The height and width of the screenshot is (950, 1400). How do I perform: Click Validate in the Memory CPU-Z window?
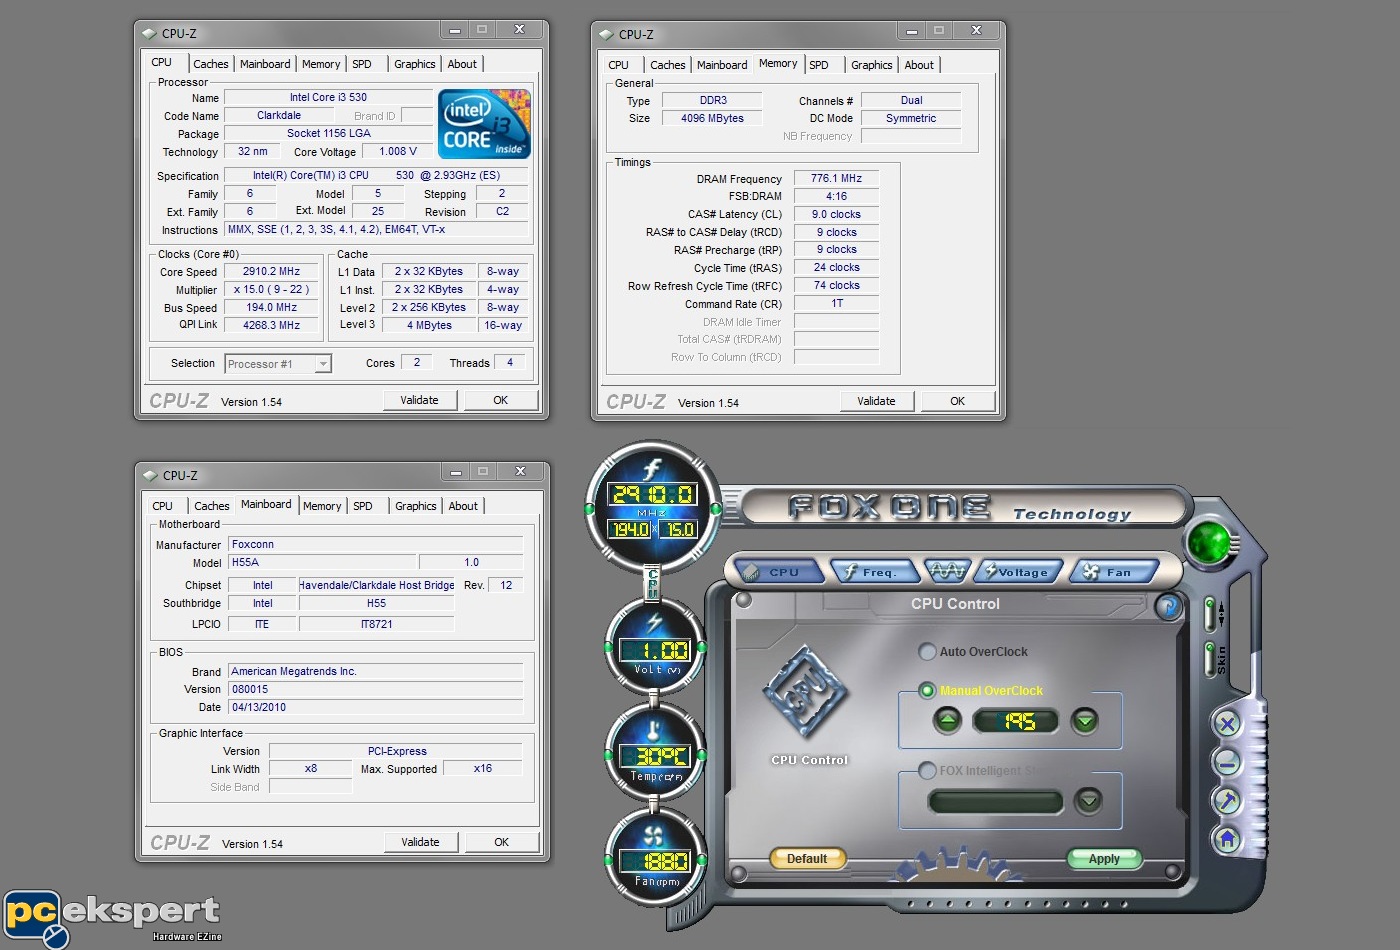[877, 401]
